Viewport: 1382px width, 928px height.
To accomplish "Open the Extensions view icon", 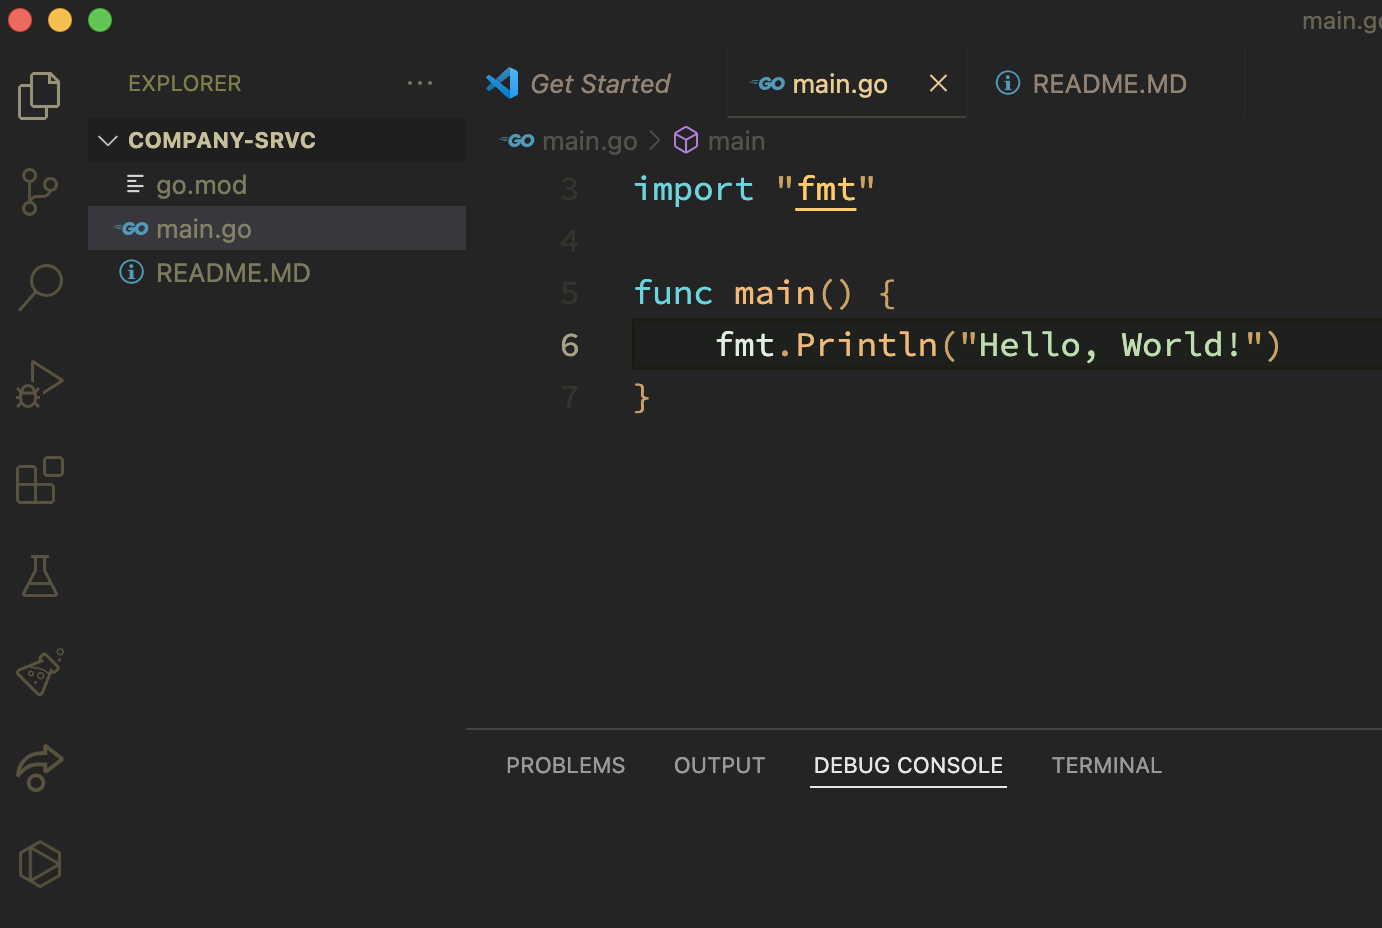I will (39, 480).
